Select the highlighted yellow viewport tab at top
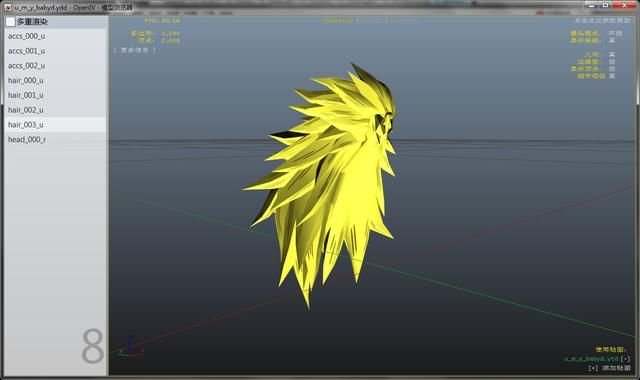 [338, 20]
